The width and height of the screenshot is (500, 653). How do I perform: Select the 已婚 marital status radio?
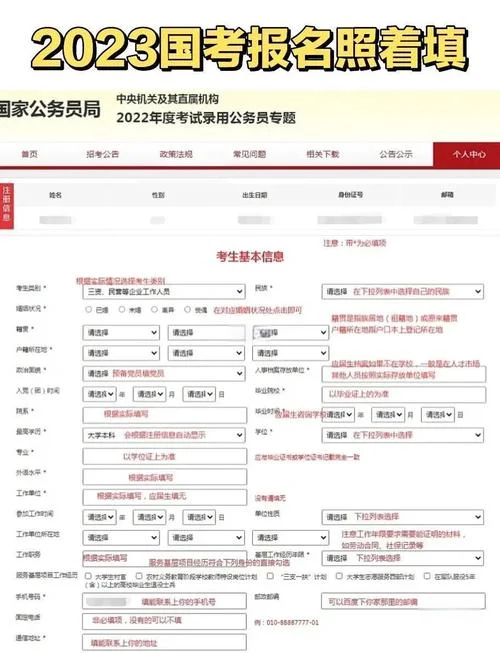coord(88,309)
